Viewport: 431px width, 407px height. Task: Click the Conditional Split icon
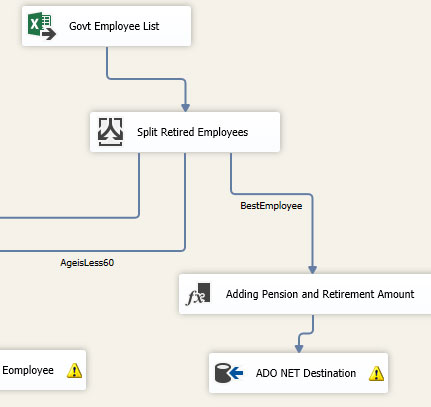(x=110, y=132)
